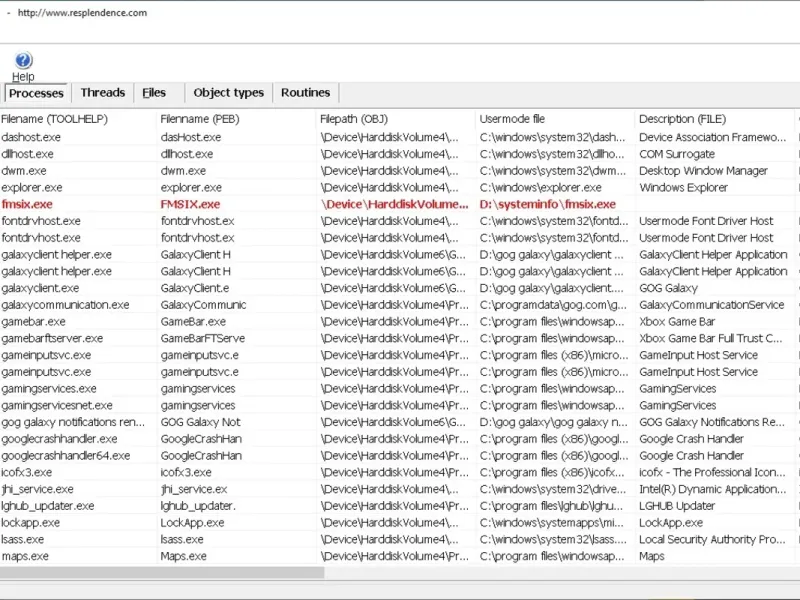Switch to the Threads tab
This screenshot has width=800, height=600.
tap(103, 93)
